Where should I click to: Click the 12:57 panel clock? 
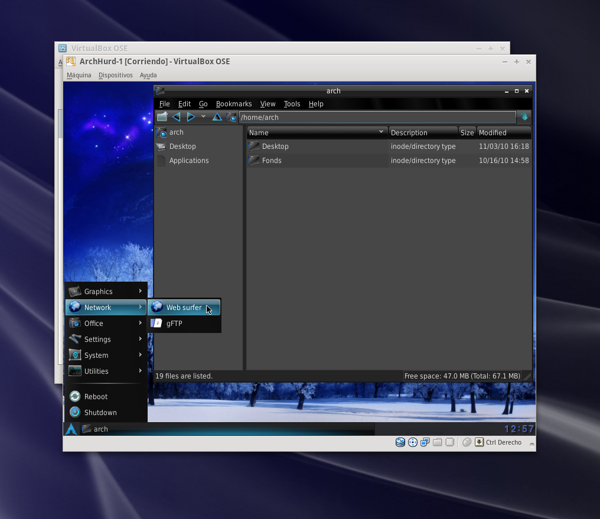[518, 429]
